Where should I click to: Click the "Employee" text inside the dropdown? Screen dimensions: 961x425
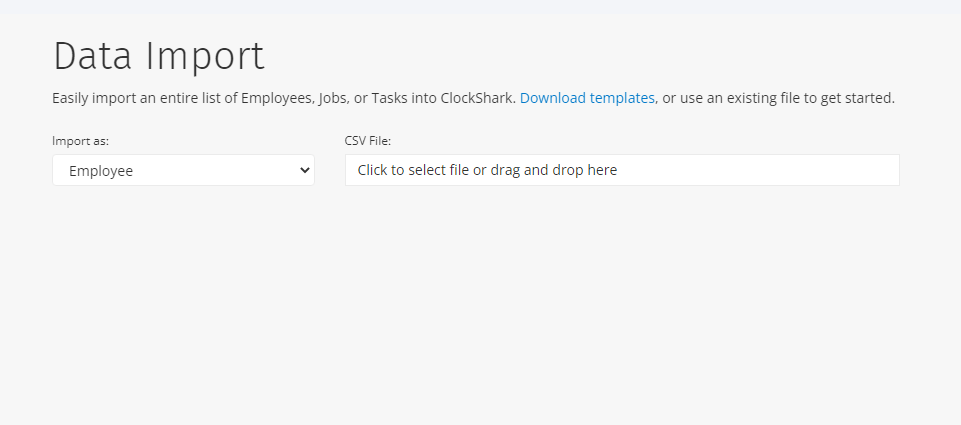[x=101, y=171]
